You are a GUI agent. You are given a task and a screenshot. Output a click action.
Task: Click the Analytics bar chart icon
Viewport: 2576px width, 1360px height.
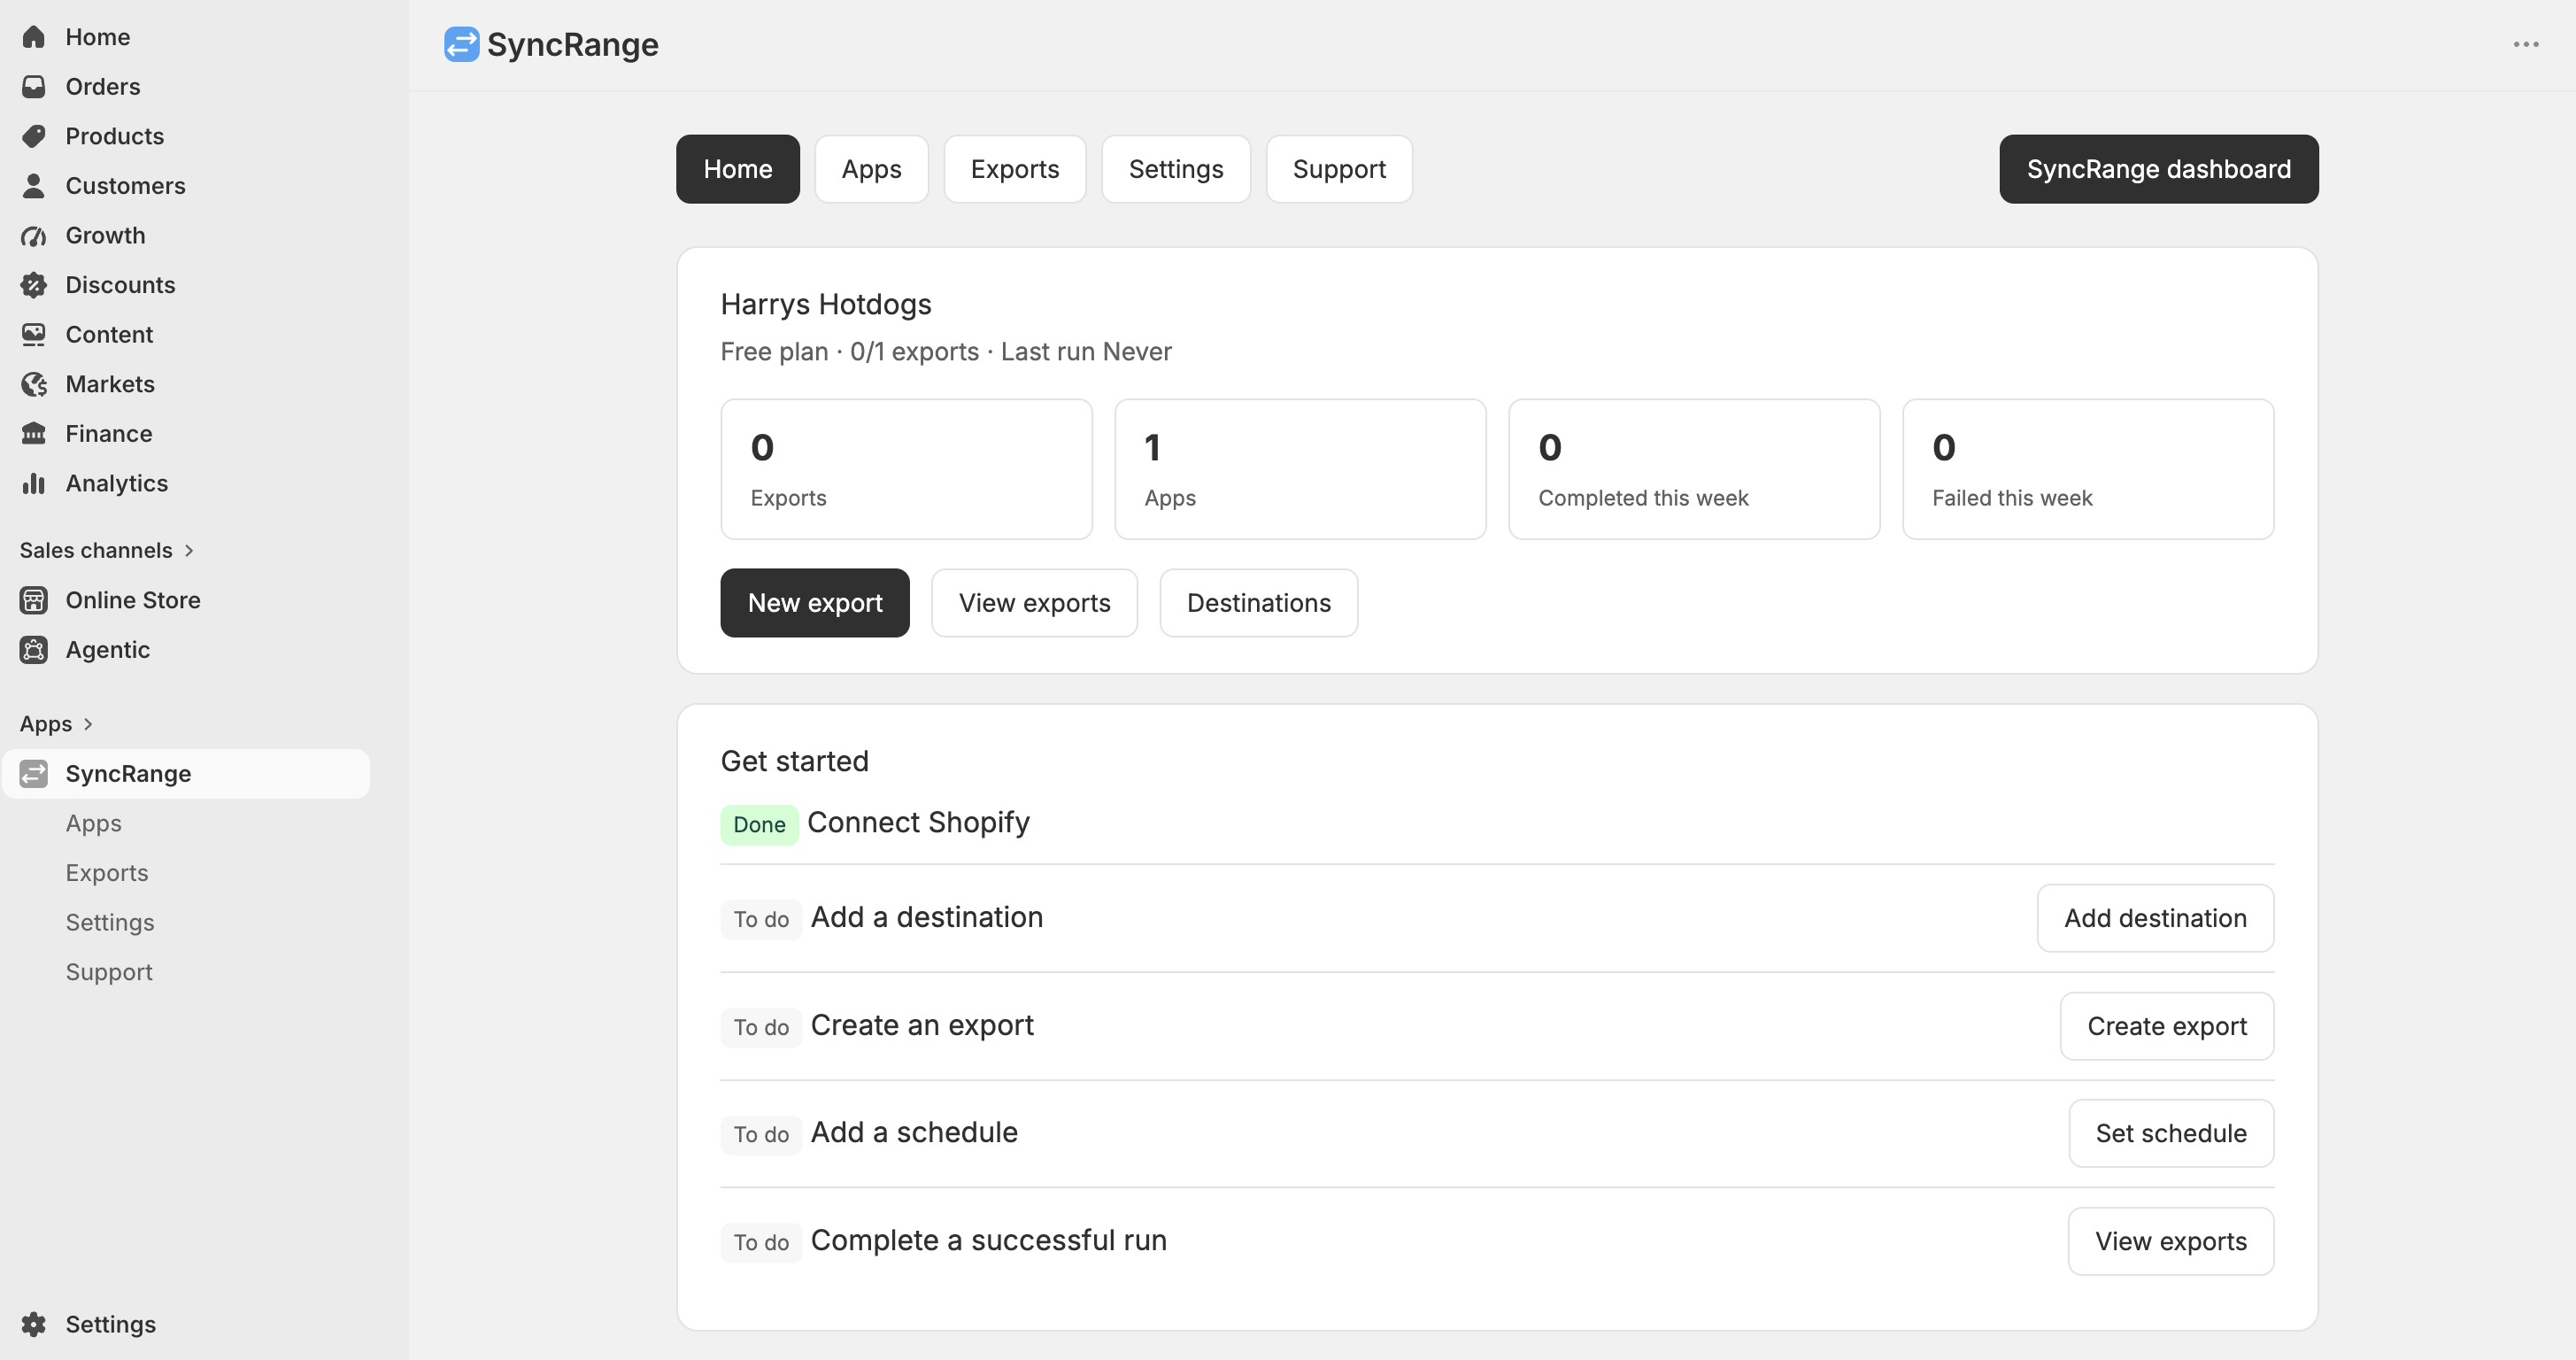click(x=34, y=484)
